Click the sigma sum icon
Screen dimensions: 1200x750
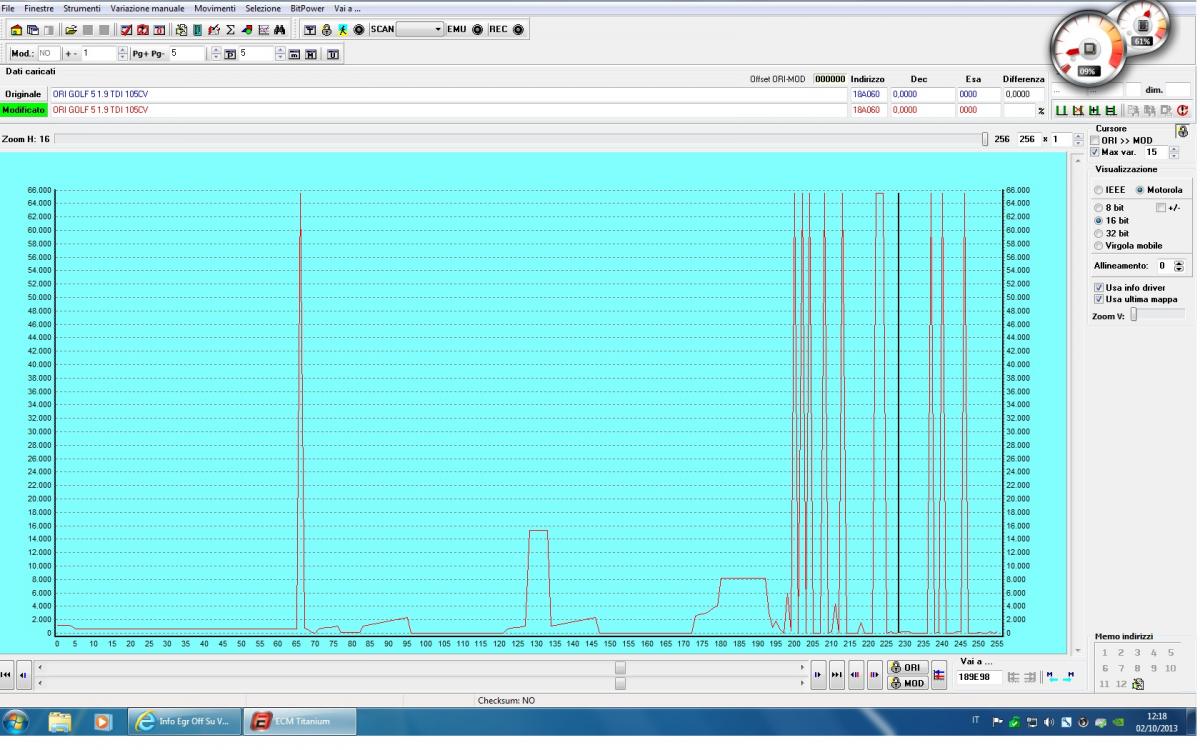tap(231, 30)
